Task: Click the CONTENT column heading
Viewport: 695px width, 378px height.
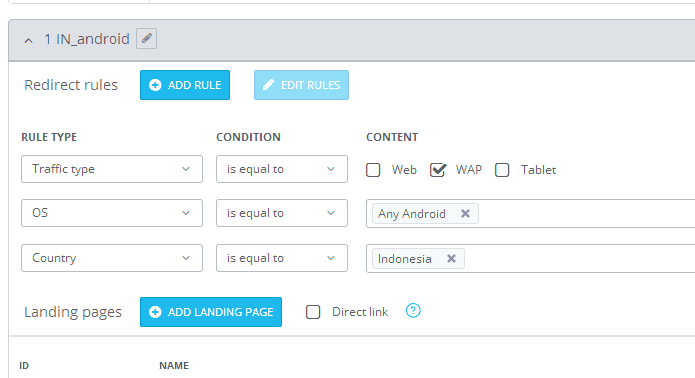Action: tap(392, 137)
